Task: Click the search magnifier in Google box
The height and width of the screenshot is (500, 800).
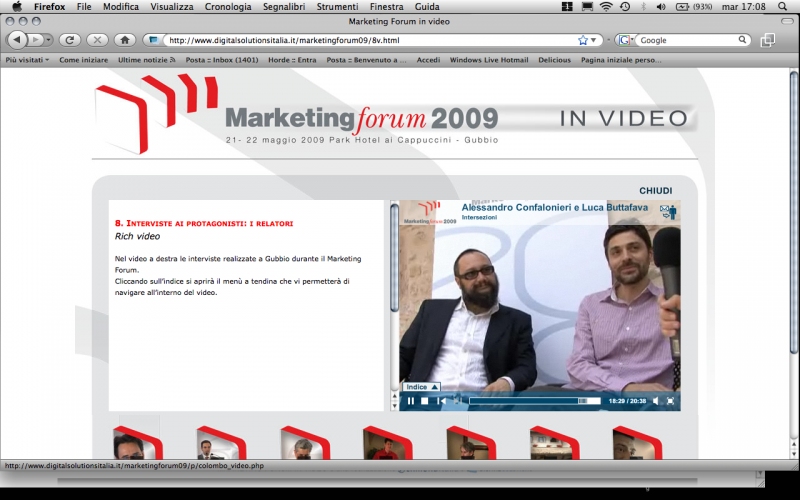Action: [x=743, y=40]
